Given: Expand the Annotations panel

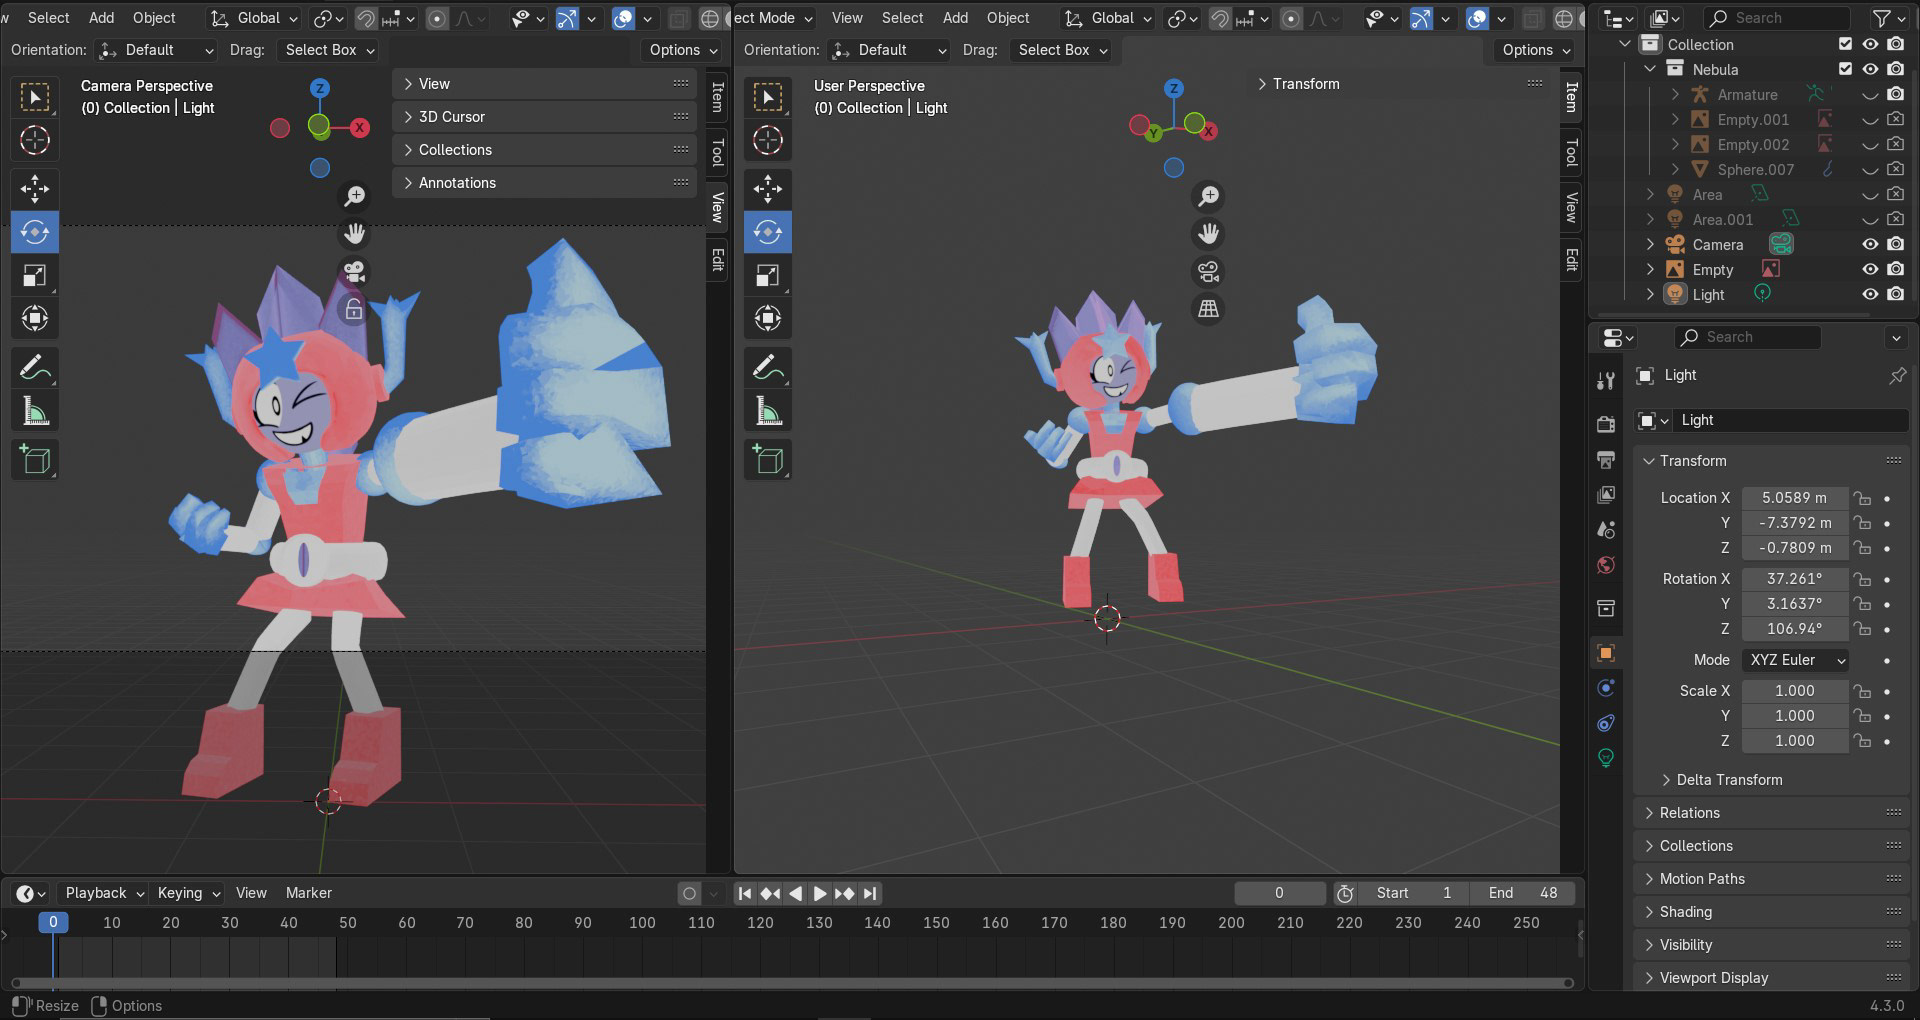Looking at the screenshot, I should [x=544, y=183].
